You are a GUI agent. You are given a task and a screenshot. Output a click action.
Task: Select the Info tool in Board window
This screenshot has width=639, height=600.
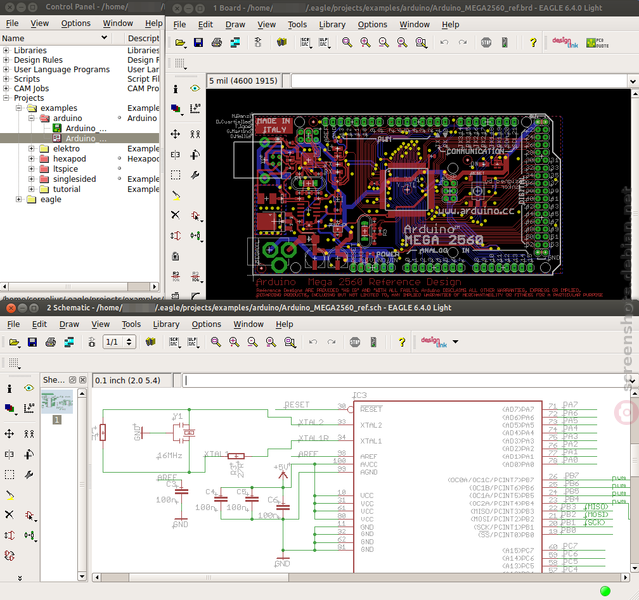tap(176, 89)
